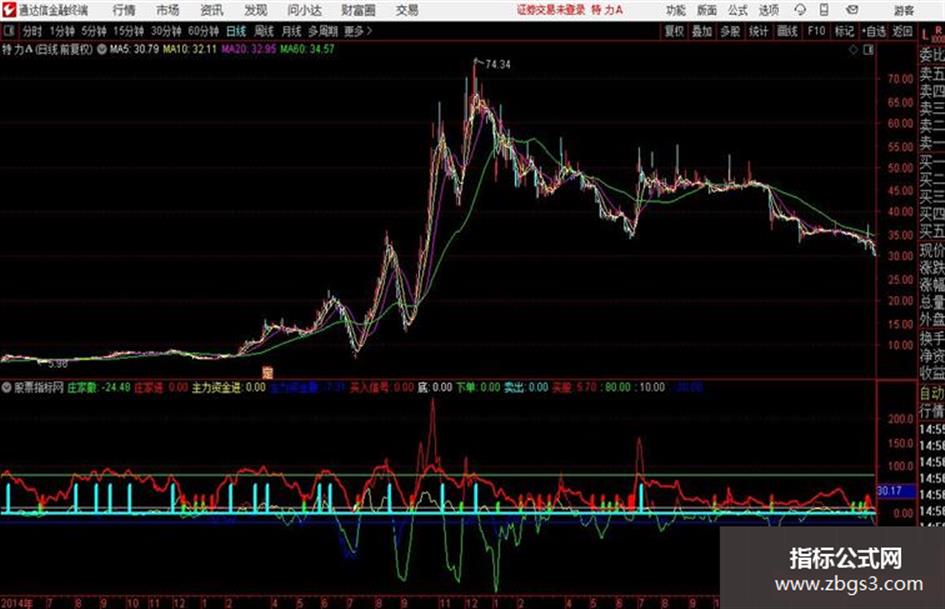This screenshot has width=945, height=609.
Task: Switch to the 30分钟 period tab
Action: click(x=166, y=31)
